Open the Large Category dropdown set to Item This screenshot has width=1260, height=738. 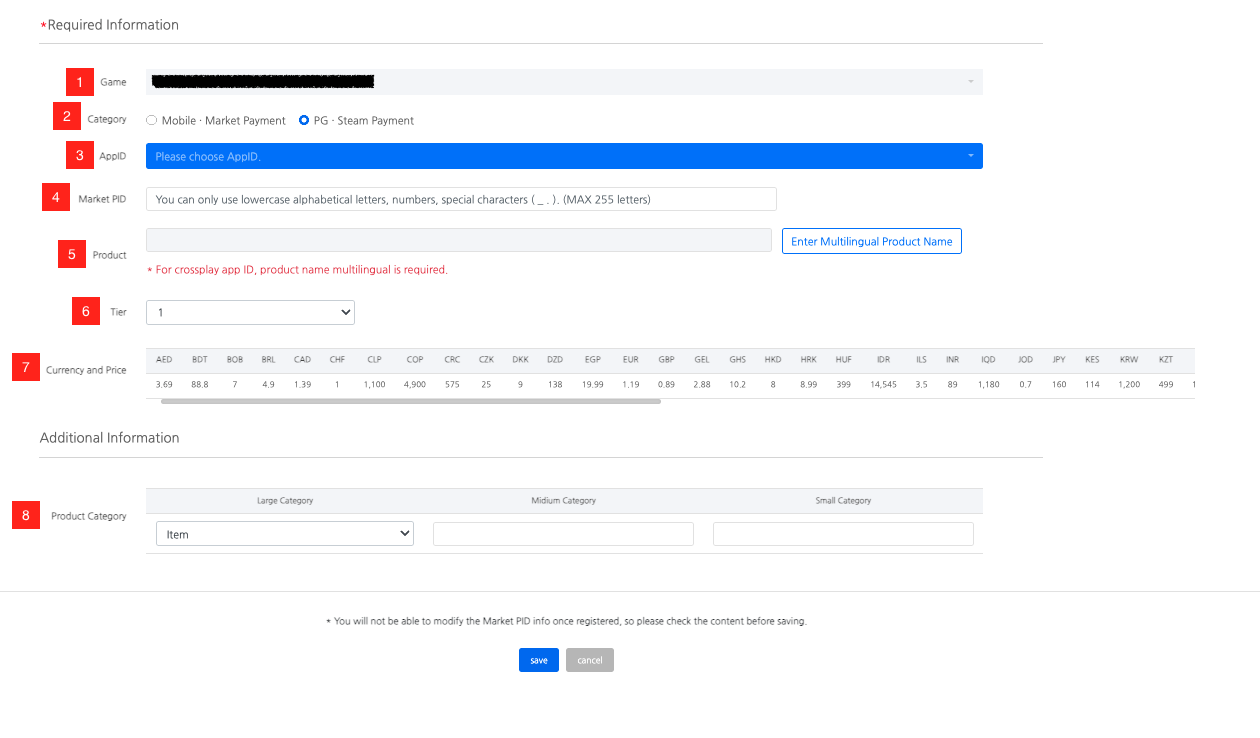click(x=284, y=534)
